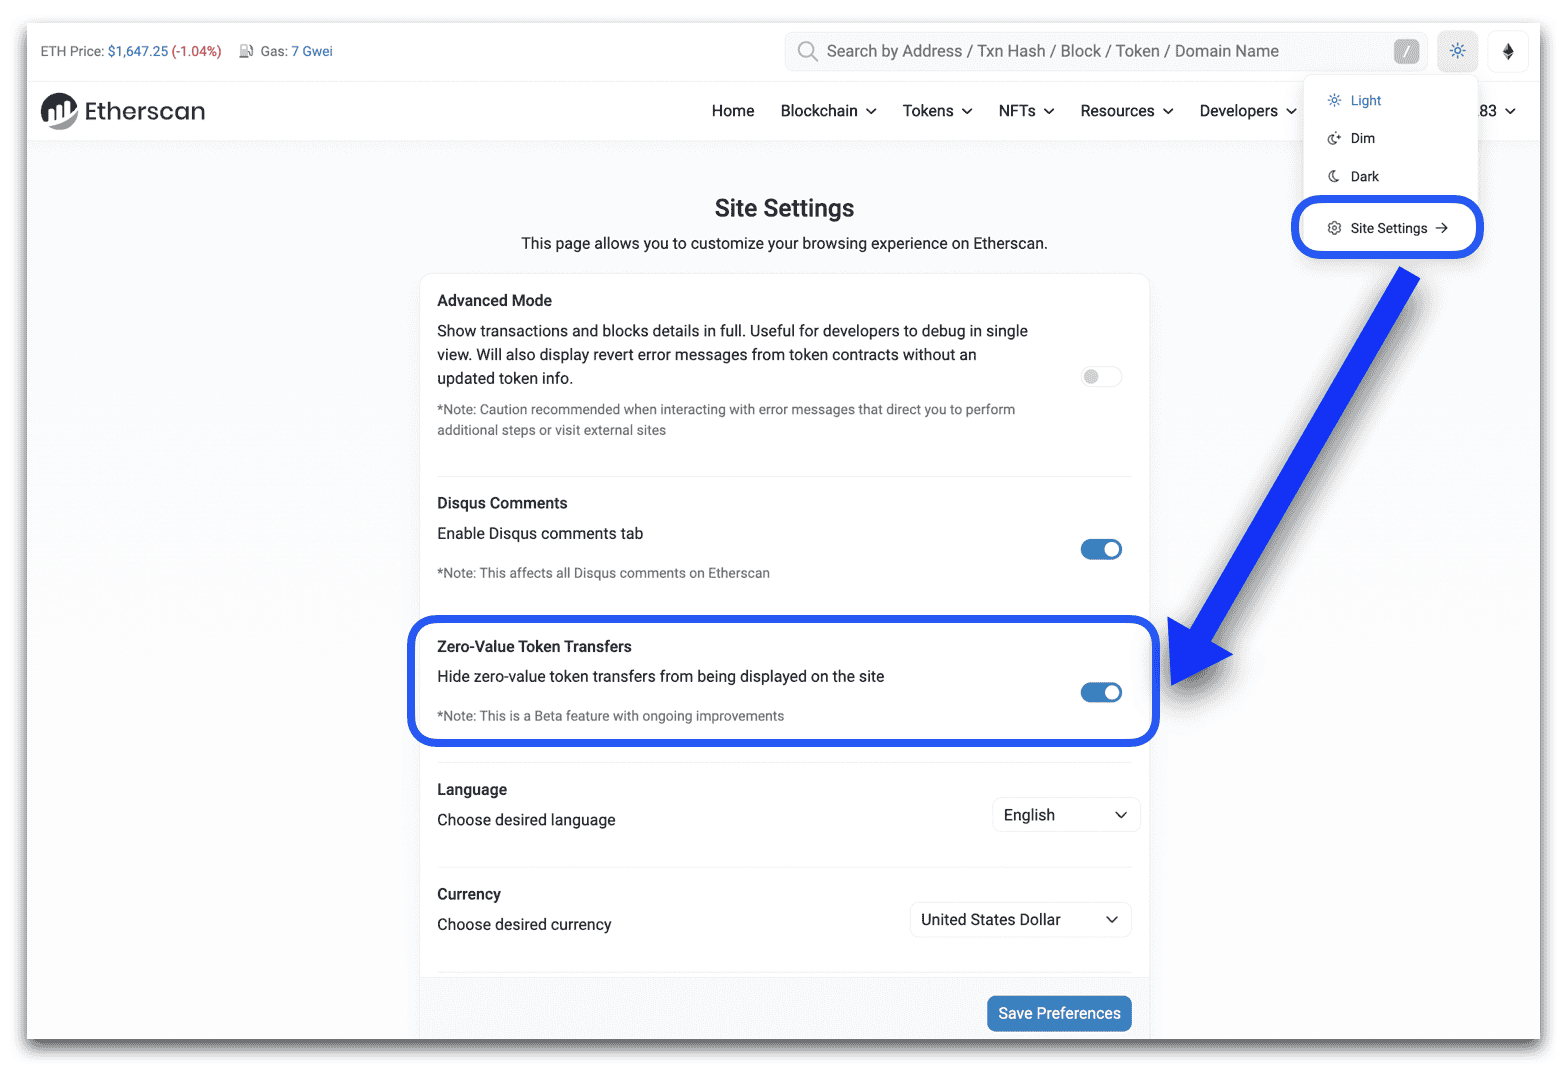The width and height of the screenshot is (1562, 1068).
Task: Click the gas pump icon
Action: (x=246, y=51)
